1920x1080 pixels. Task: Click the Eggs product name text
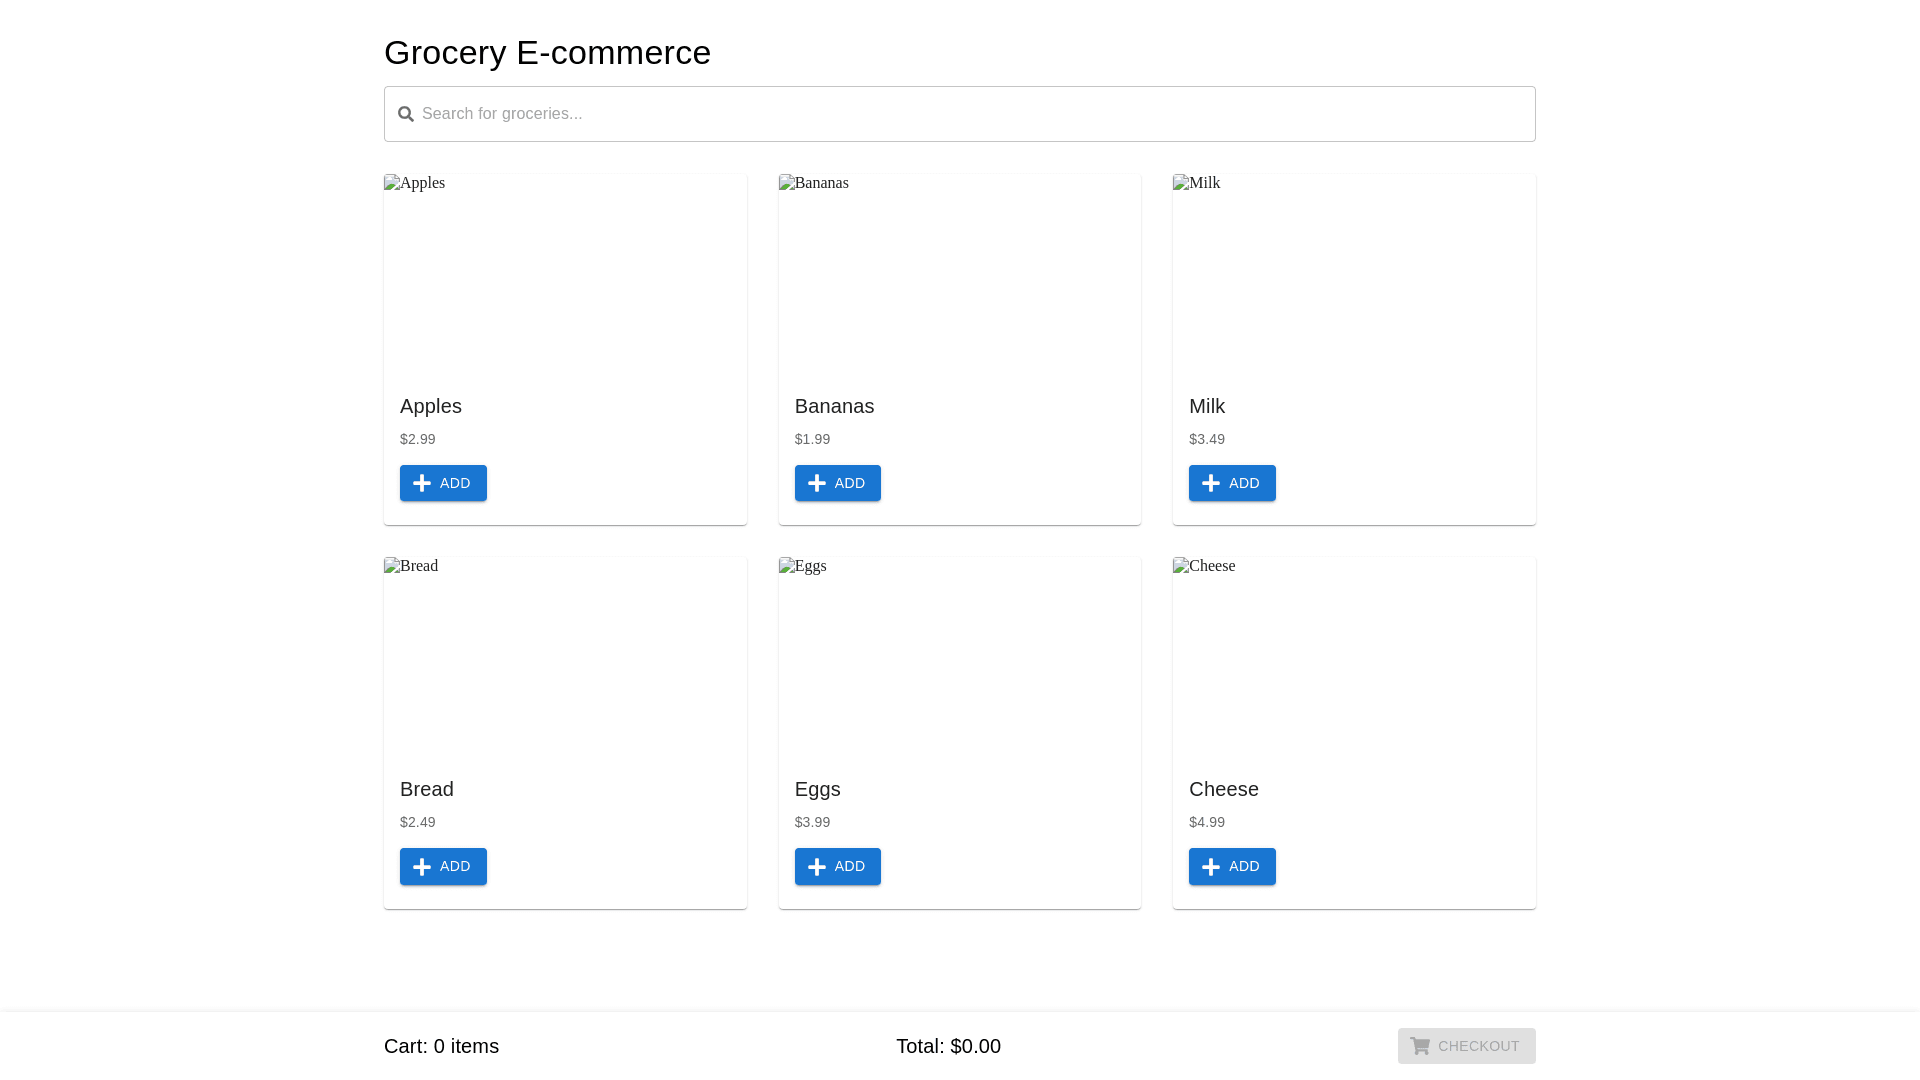click(817, 789)
